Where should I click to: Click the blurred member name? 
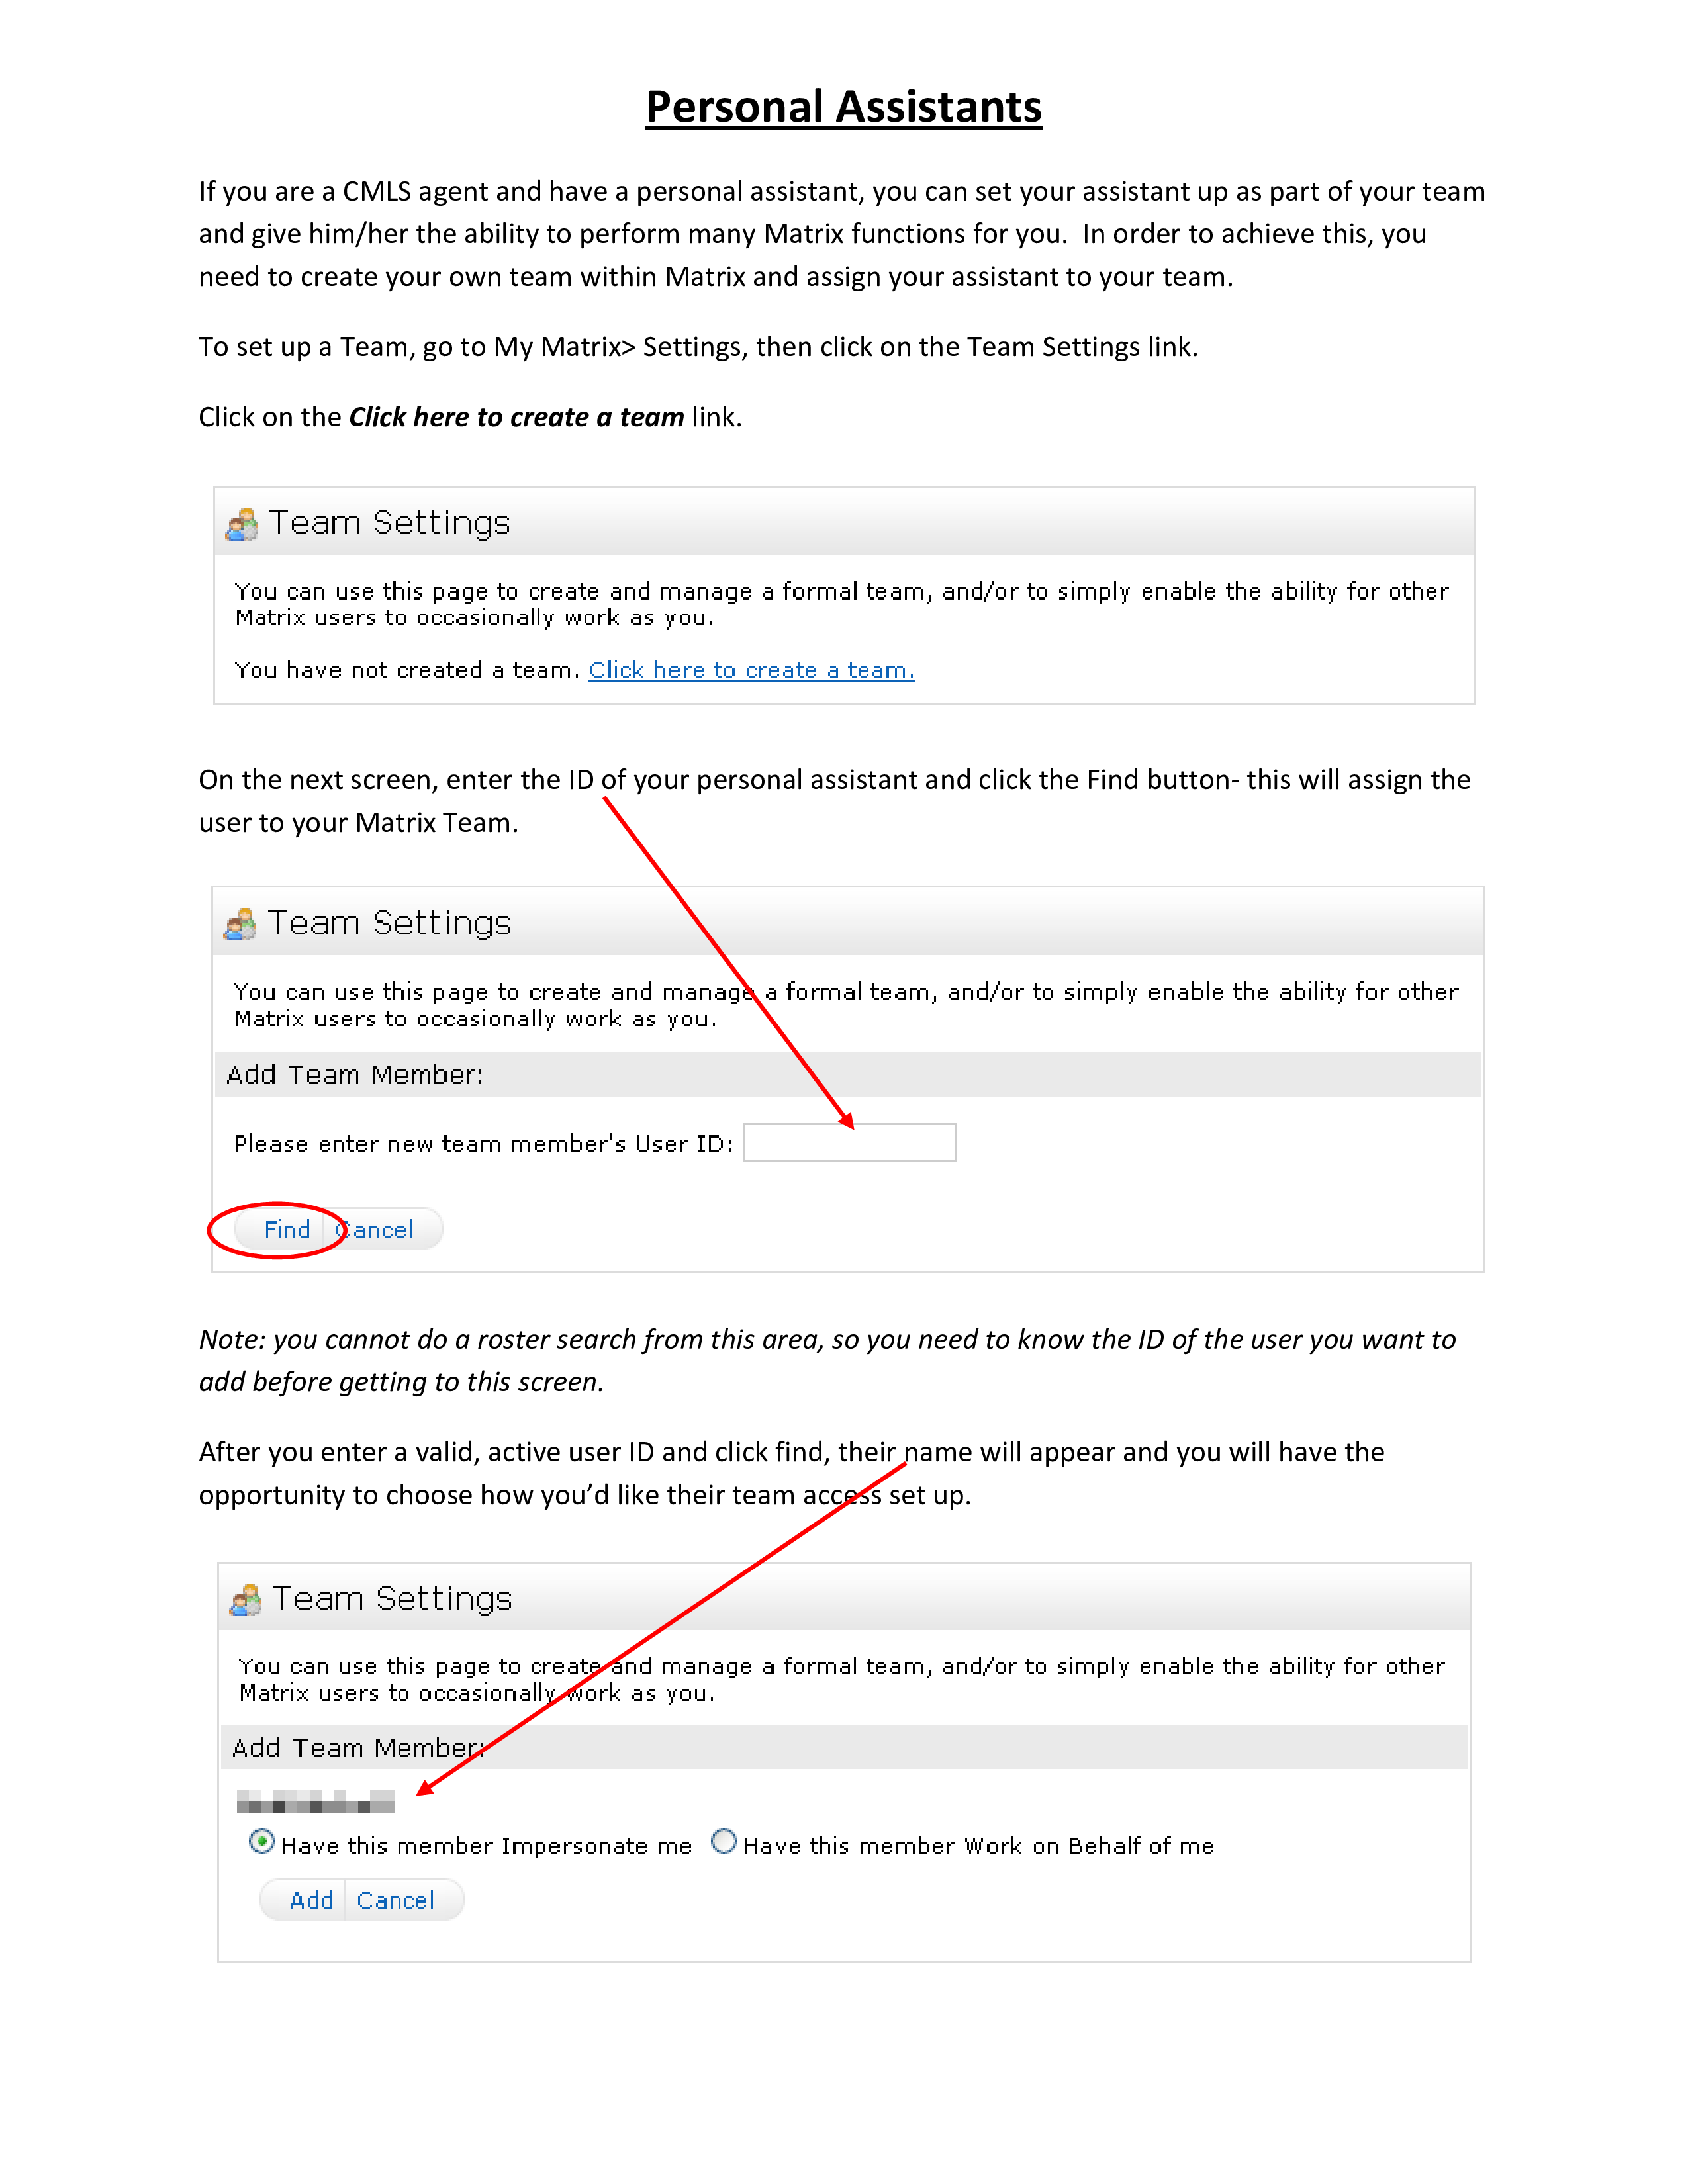click(315, 1802)
